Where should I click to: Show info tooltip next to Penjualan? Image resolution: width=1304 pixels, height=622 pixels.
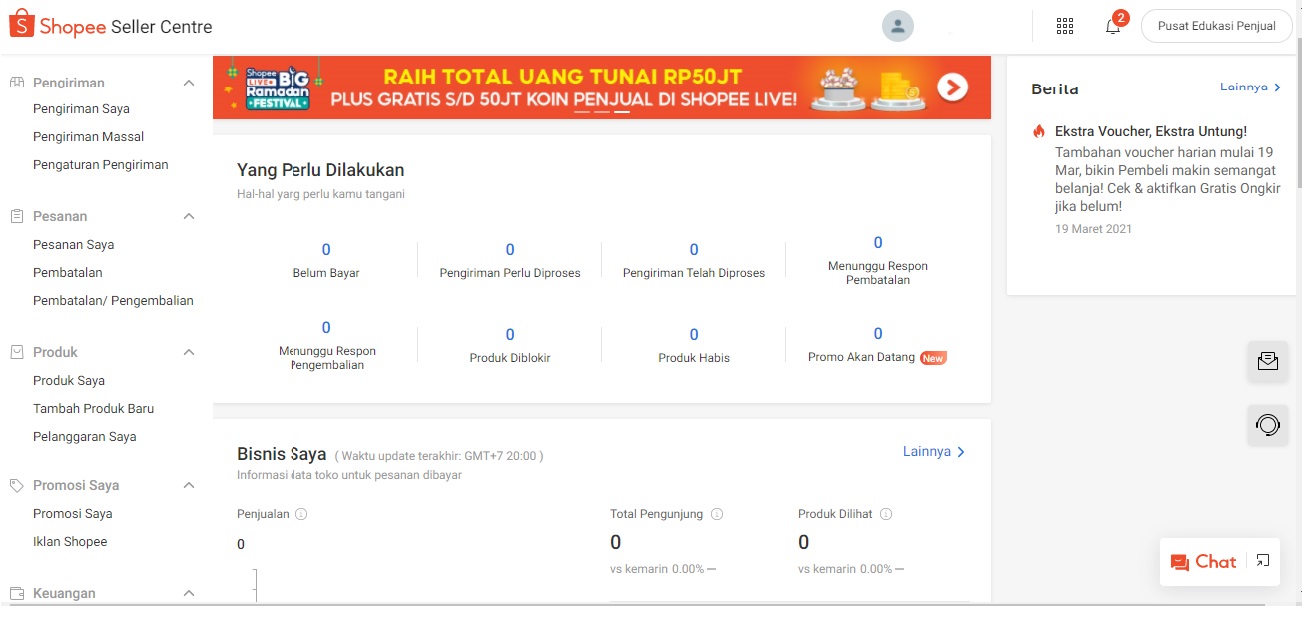point(301,514)
